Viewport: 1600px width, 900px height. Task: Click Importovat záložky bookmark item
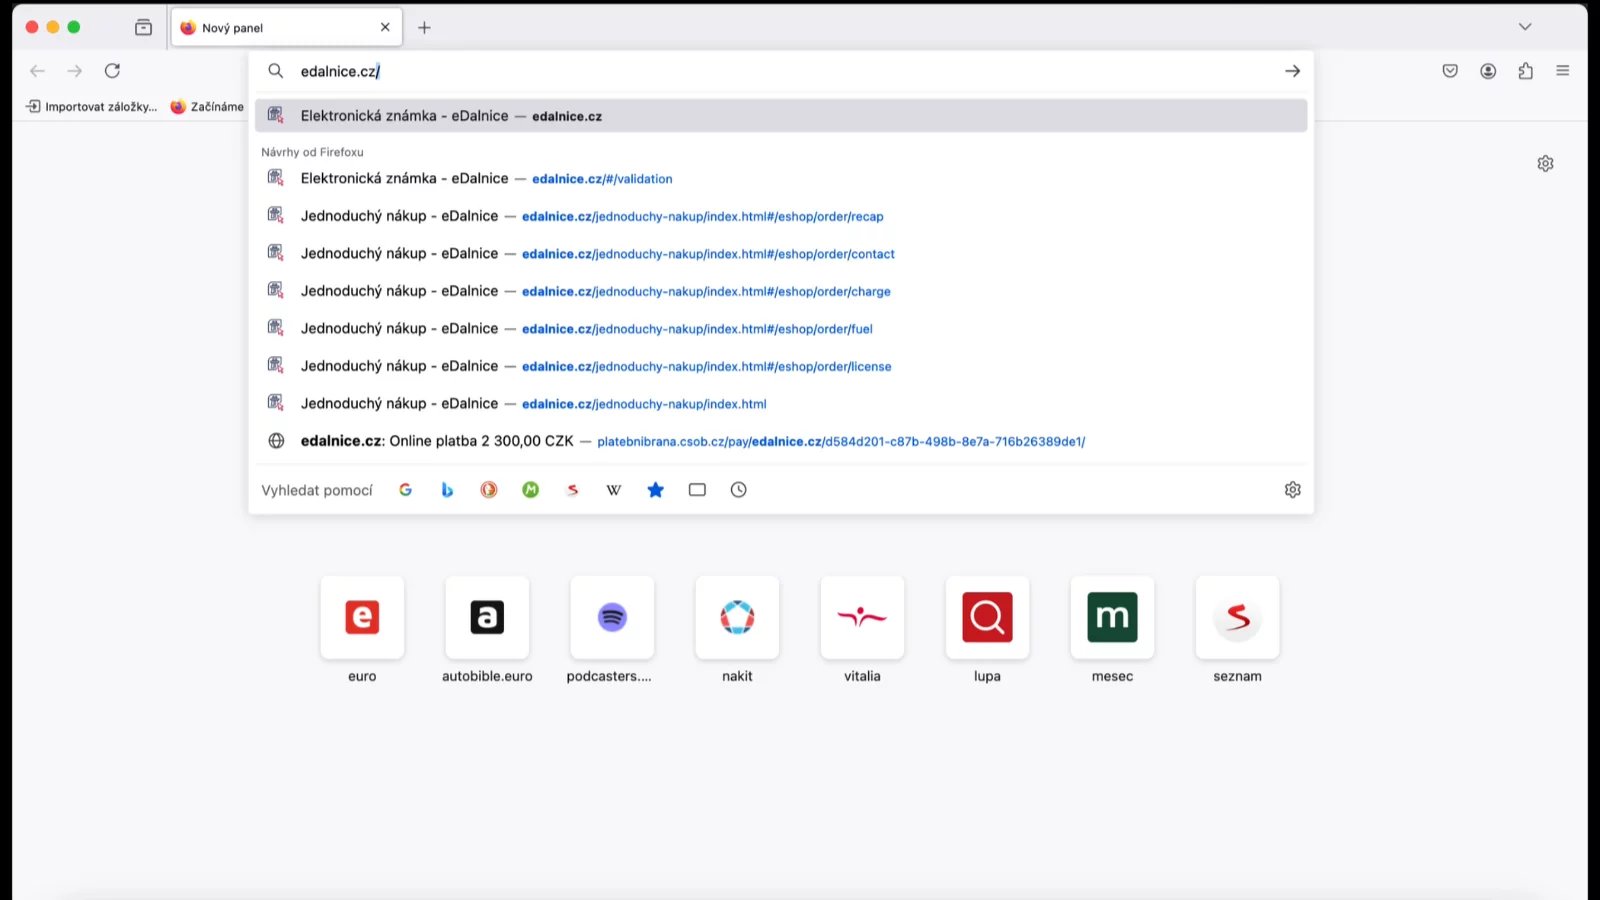point(92,107)
